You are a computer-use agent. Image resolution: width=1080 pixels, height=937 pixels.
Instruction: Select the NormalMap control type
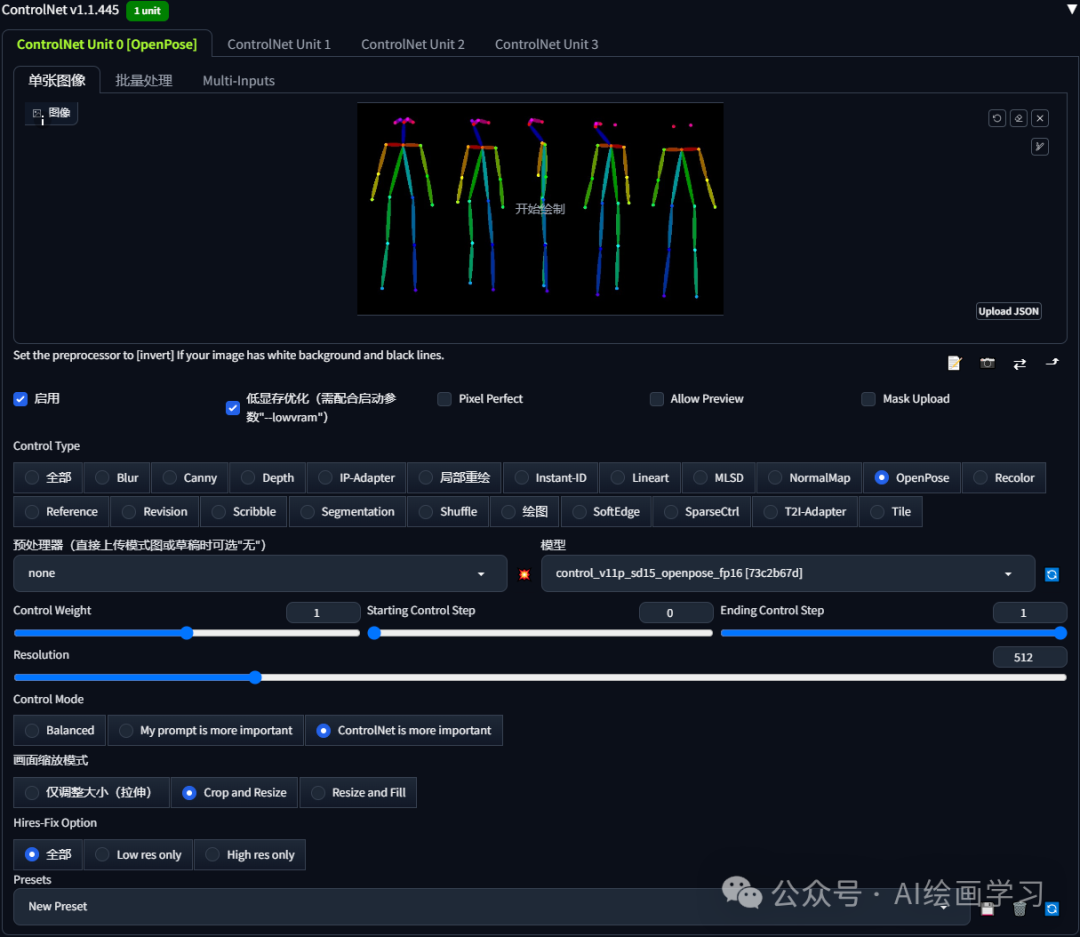[809, 477]
